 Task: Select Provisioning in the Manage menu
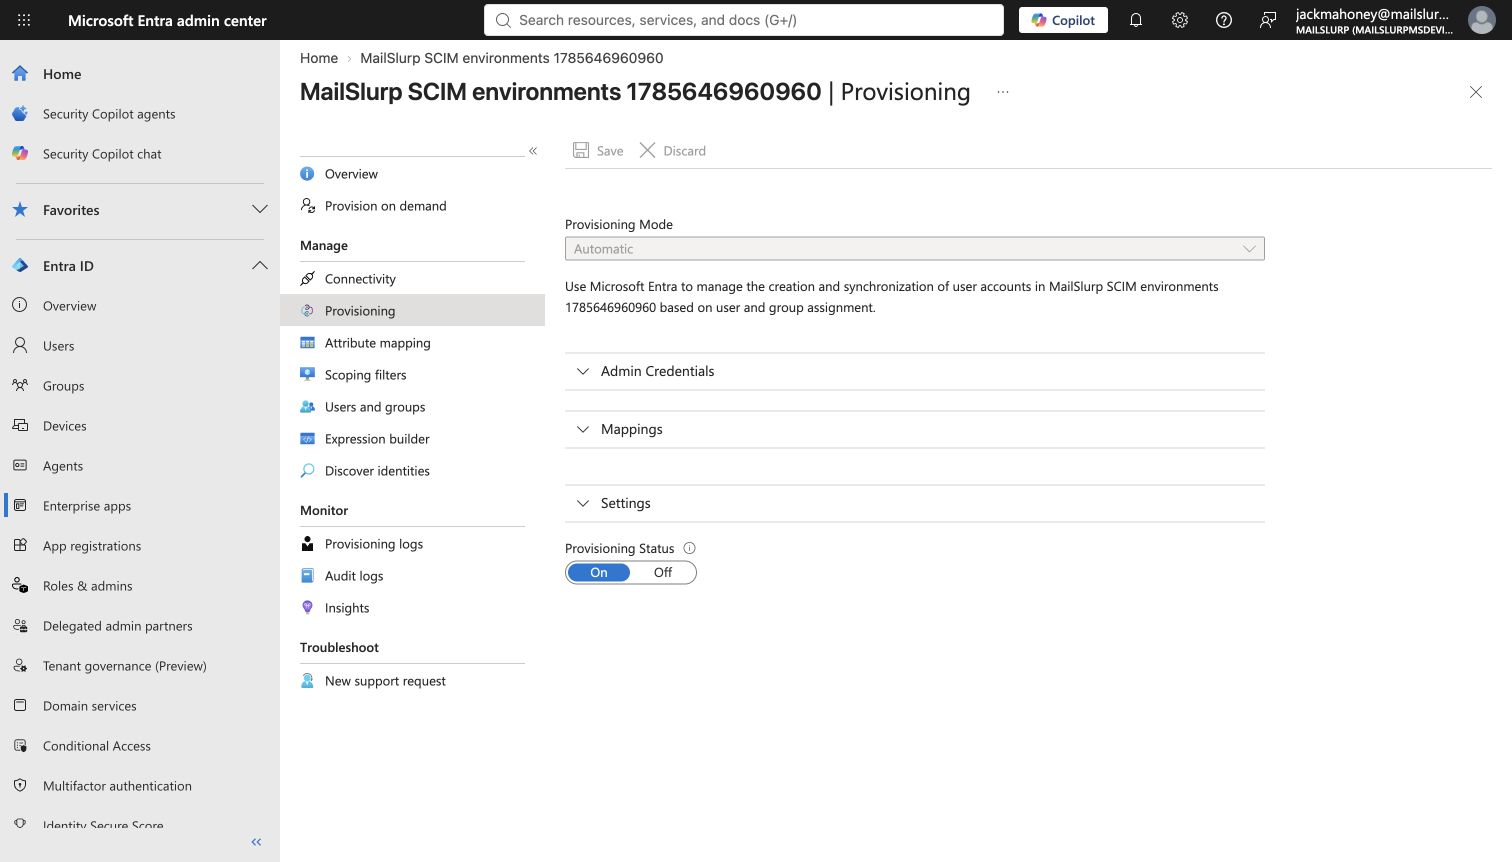point(412,311)
